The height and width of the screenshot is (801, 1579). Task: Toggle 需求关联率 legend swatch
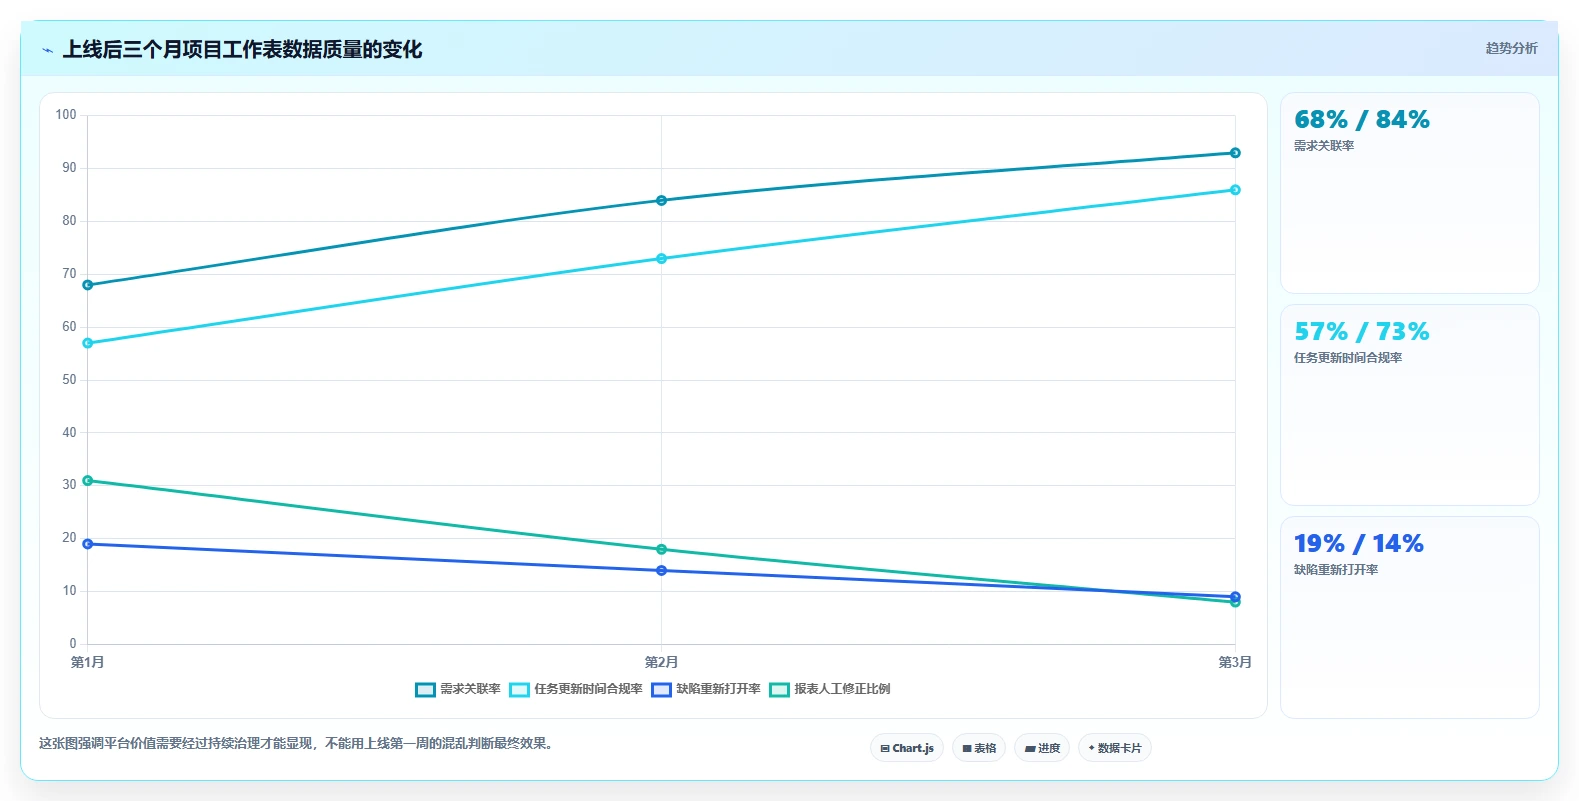tap(425, 689)
